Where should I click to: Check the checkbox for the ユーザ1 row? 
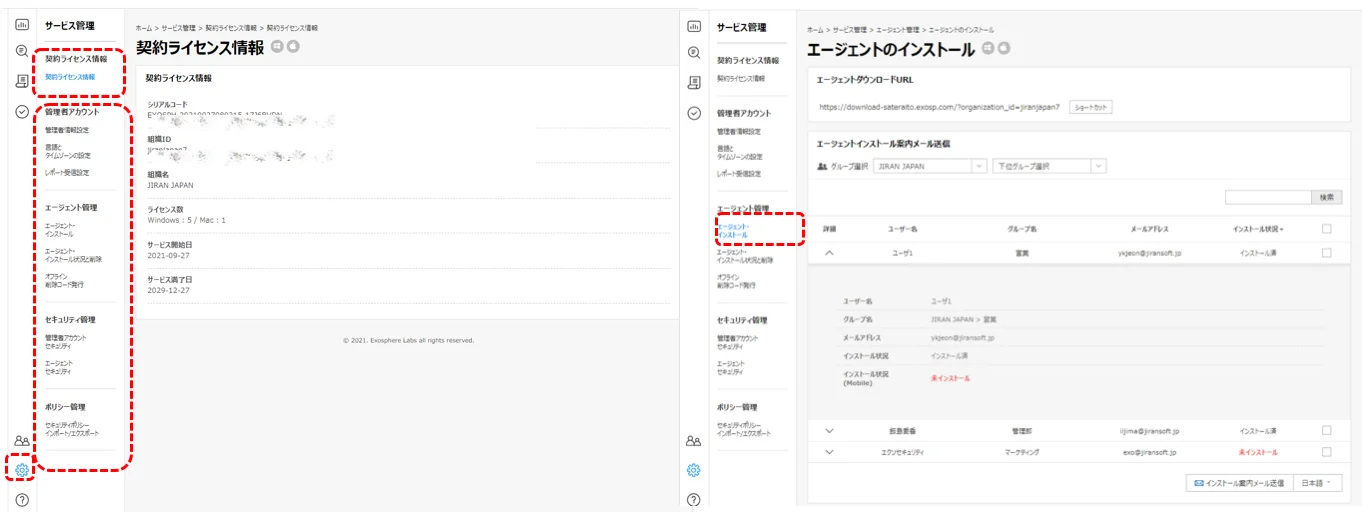(1326, 253)
